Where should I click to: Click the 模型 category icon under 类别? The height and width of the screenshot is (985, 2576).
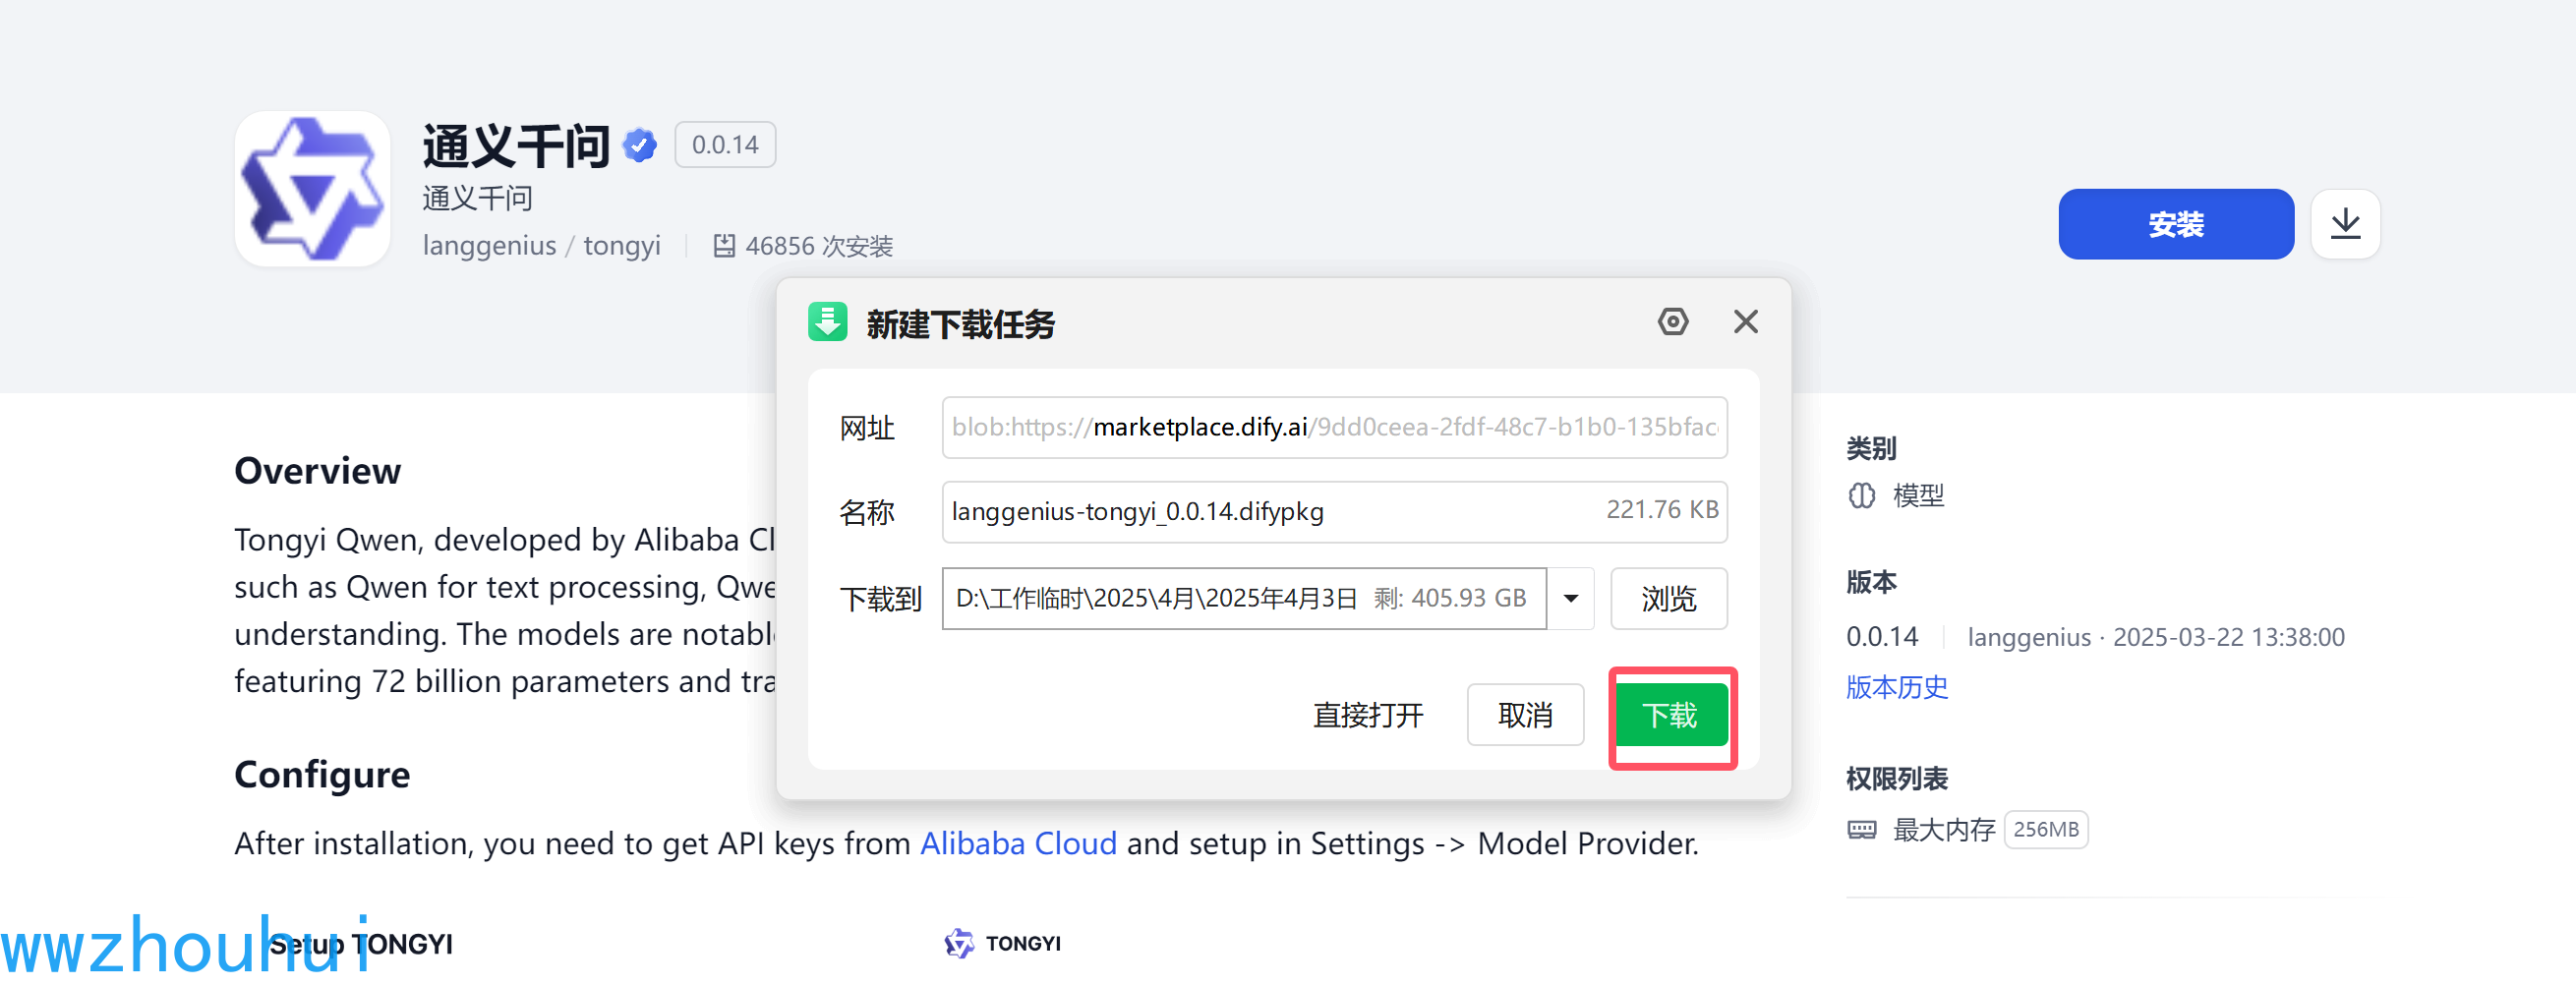coord(1862,495)
